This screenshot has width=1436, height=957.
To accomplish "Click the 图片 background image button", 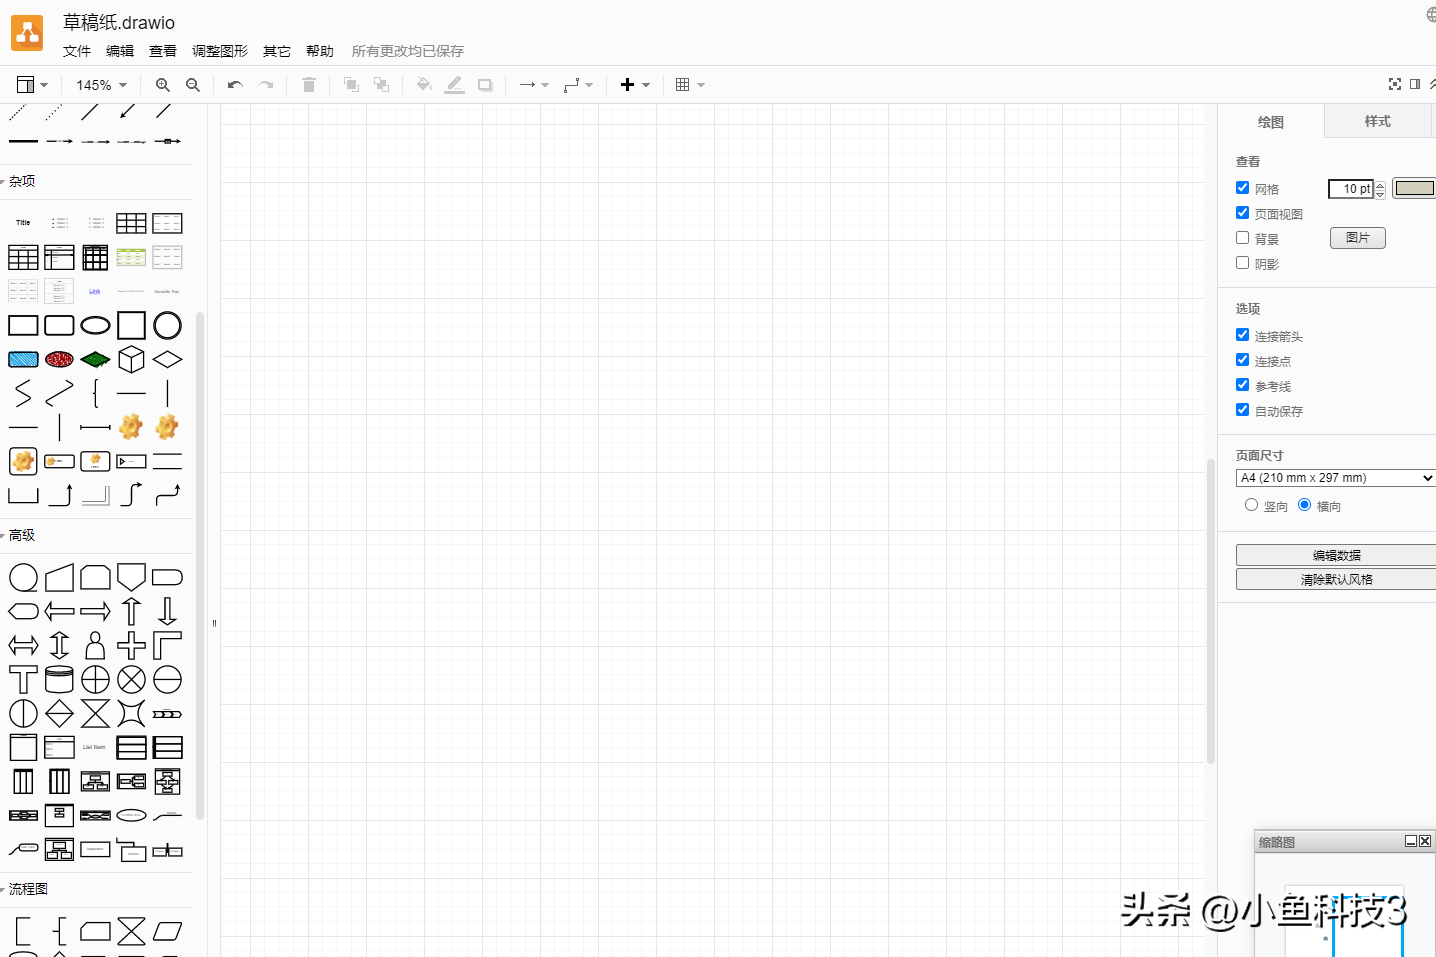I will [1357, 237].
